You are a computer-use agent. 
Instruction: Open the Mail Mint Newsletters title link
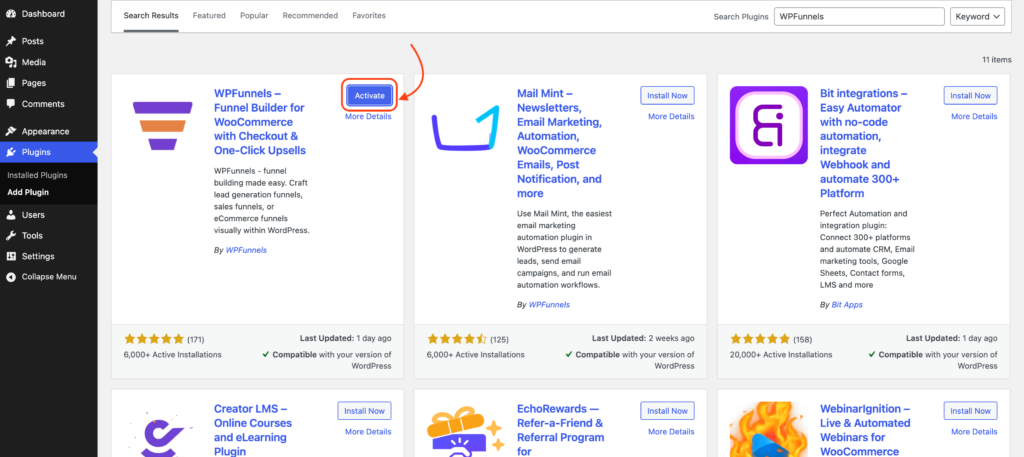click(x=560, y=144)
